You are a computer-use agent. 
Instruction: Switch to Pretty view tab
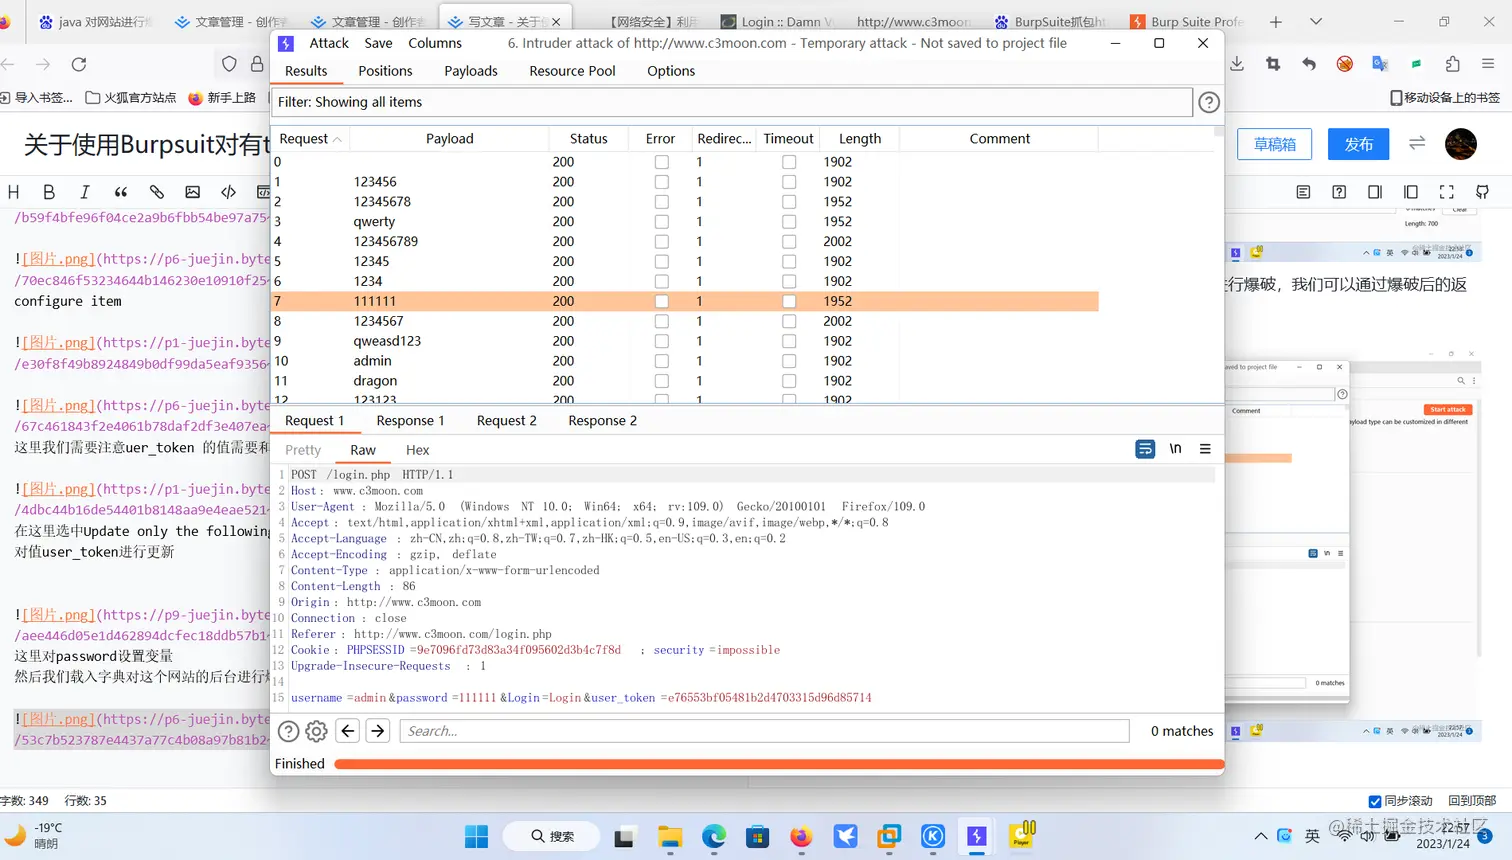coord(303,450)
